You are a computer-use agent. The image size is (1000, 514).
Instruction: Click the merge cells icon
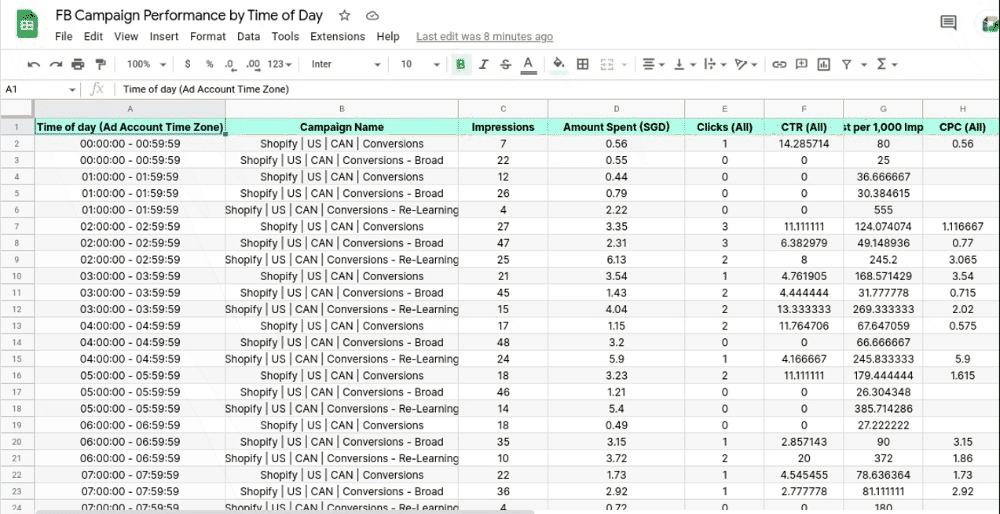tap(607, 64)
